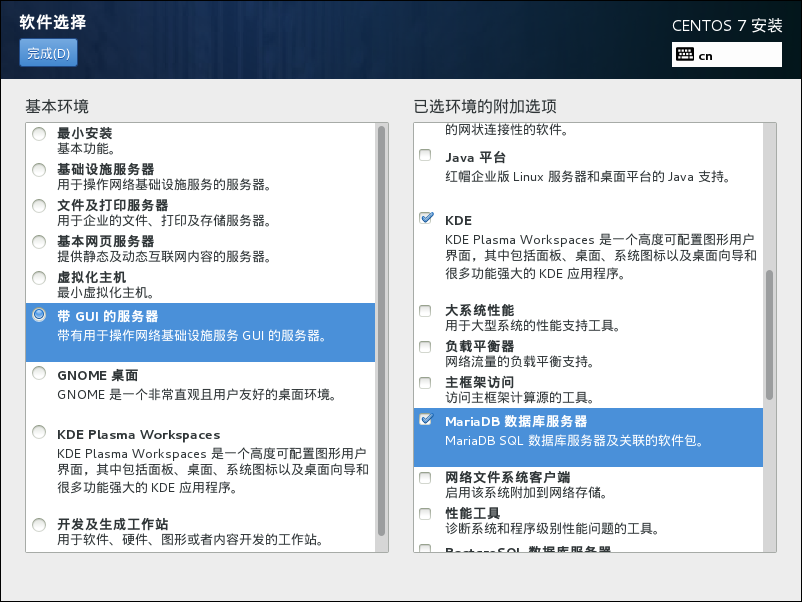Viewport: 802px width, 602px height.
Task: Check the 主框架访问 add-on
Action: tap(426, 382)
